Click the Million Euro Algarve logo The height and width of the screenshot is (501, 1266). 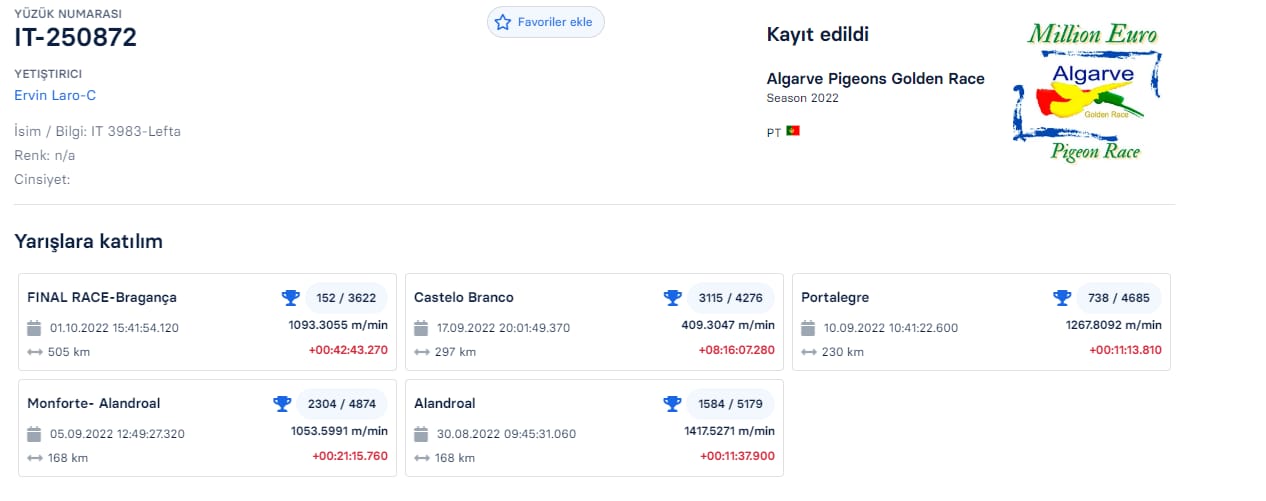[1090, 92]
